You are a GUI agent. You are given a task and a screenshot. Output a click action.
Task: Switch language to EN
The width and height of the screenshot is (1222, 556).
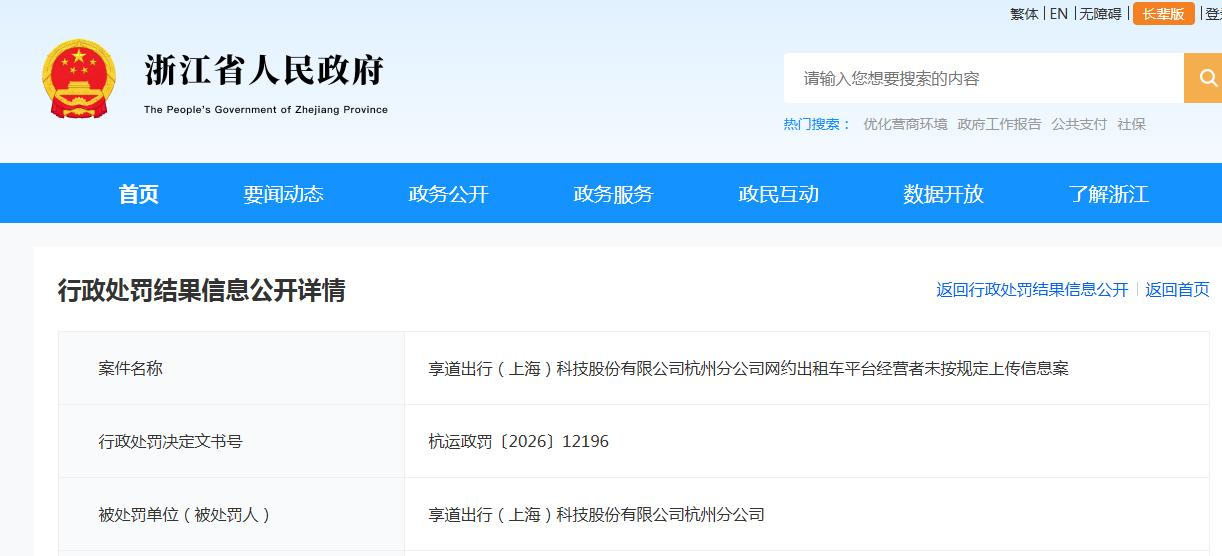click(x=1059, y=14)
